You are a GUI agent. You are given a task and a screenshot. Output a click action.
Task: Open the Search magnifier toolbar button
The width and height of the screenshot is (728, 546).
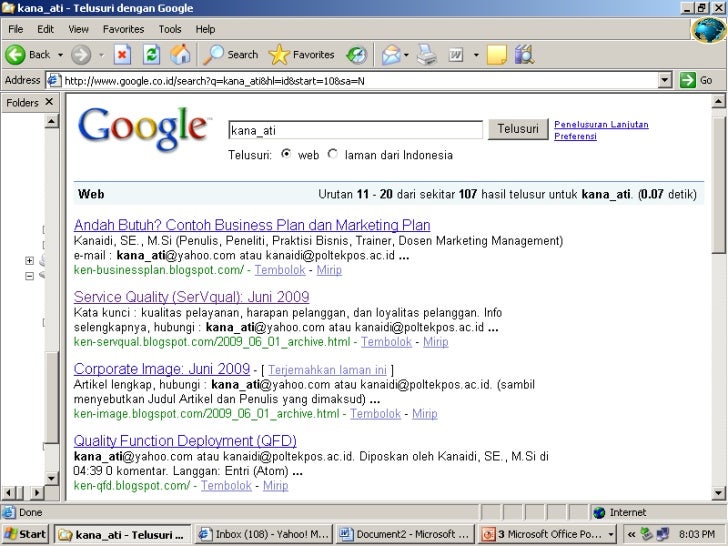click(231, 55)
